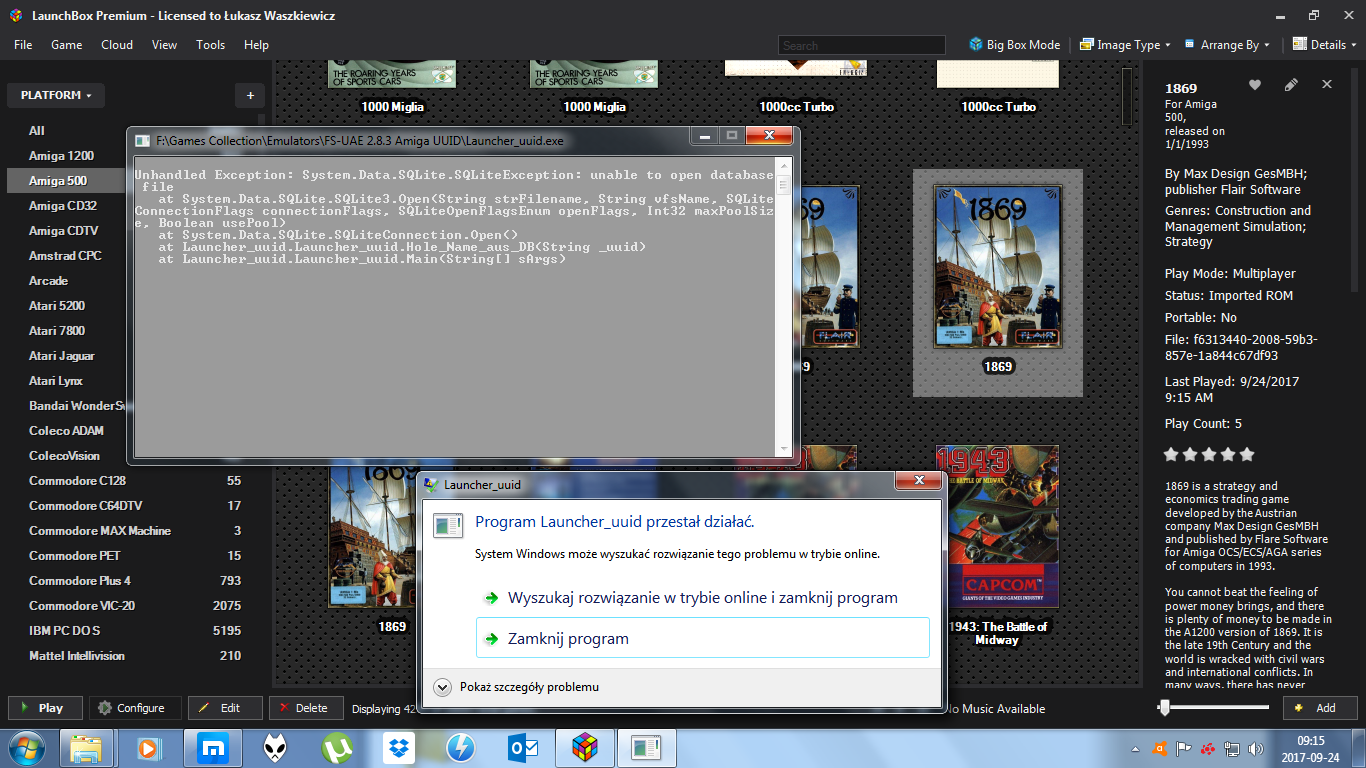This screenshot has height=768, width=1366.
Task: Open the Image Type dropdown
Action: coord(1125,45)
